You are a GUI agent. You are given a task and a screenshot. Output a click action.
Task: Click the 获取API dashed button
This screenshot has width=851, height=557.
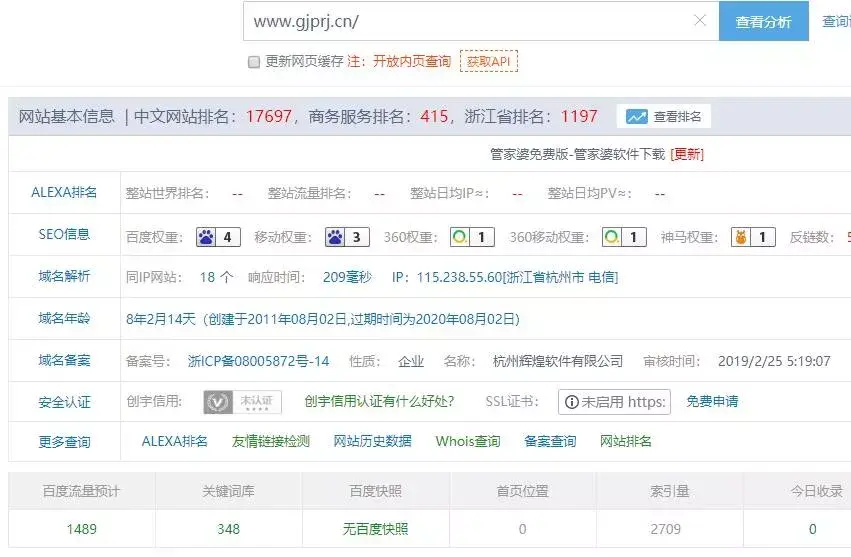[x=488, y=61]
